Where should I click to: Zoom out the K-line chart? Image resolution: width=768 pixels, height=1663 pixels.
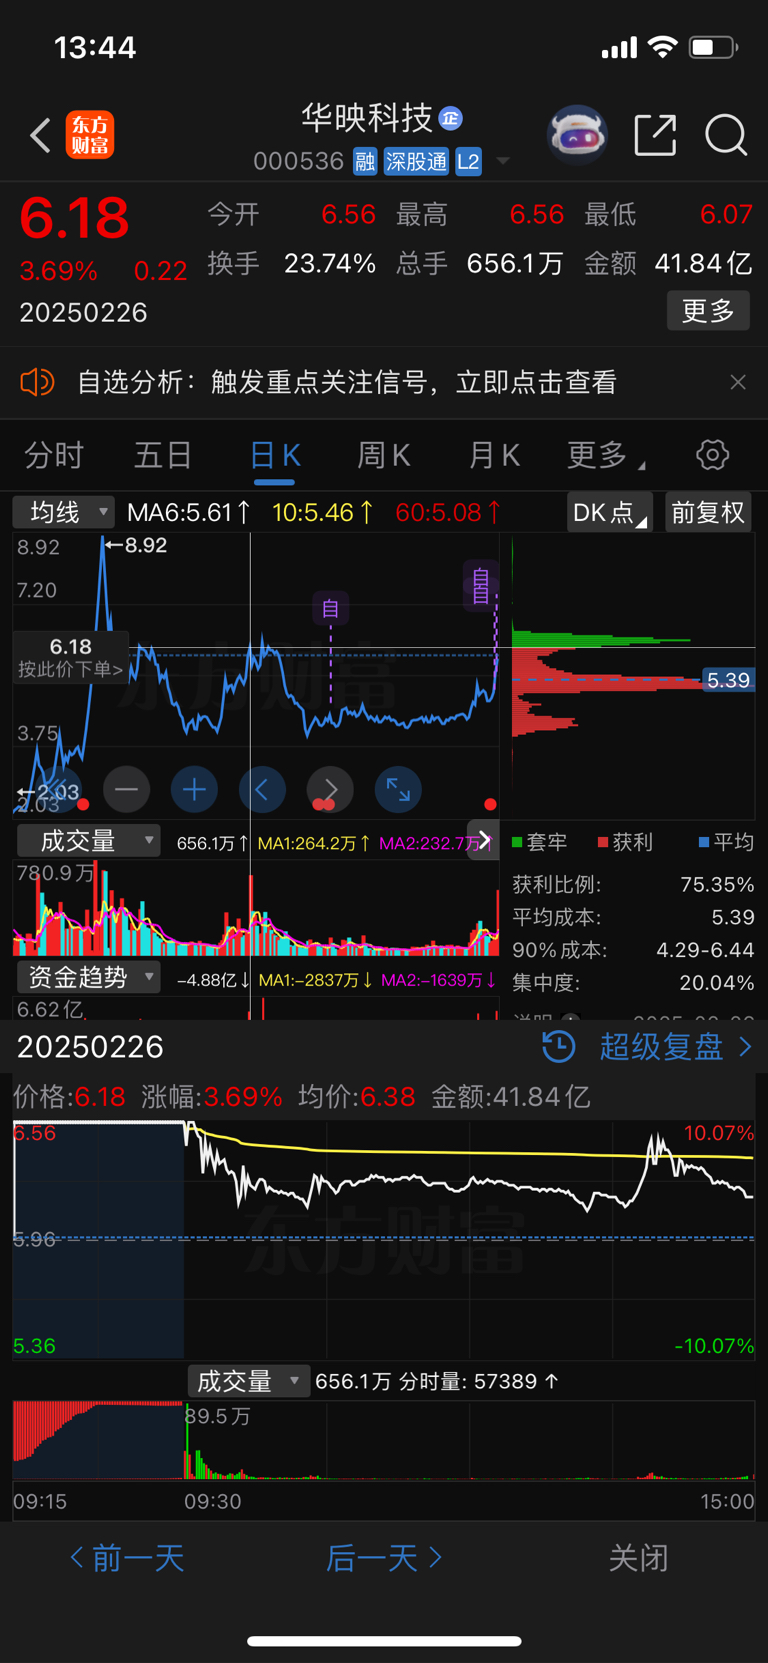tap(126, 790)
